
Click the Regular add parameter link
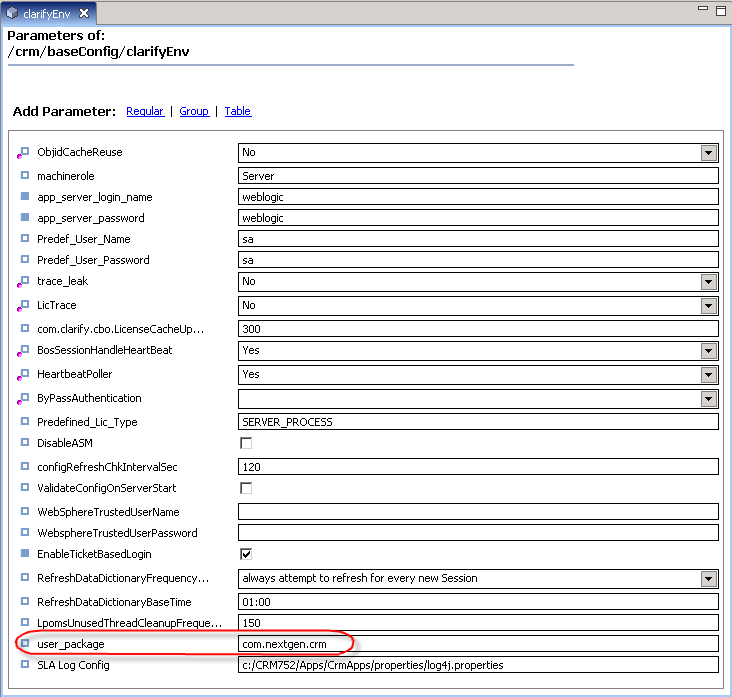pyautogui.click(x=145, y=111)
